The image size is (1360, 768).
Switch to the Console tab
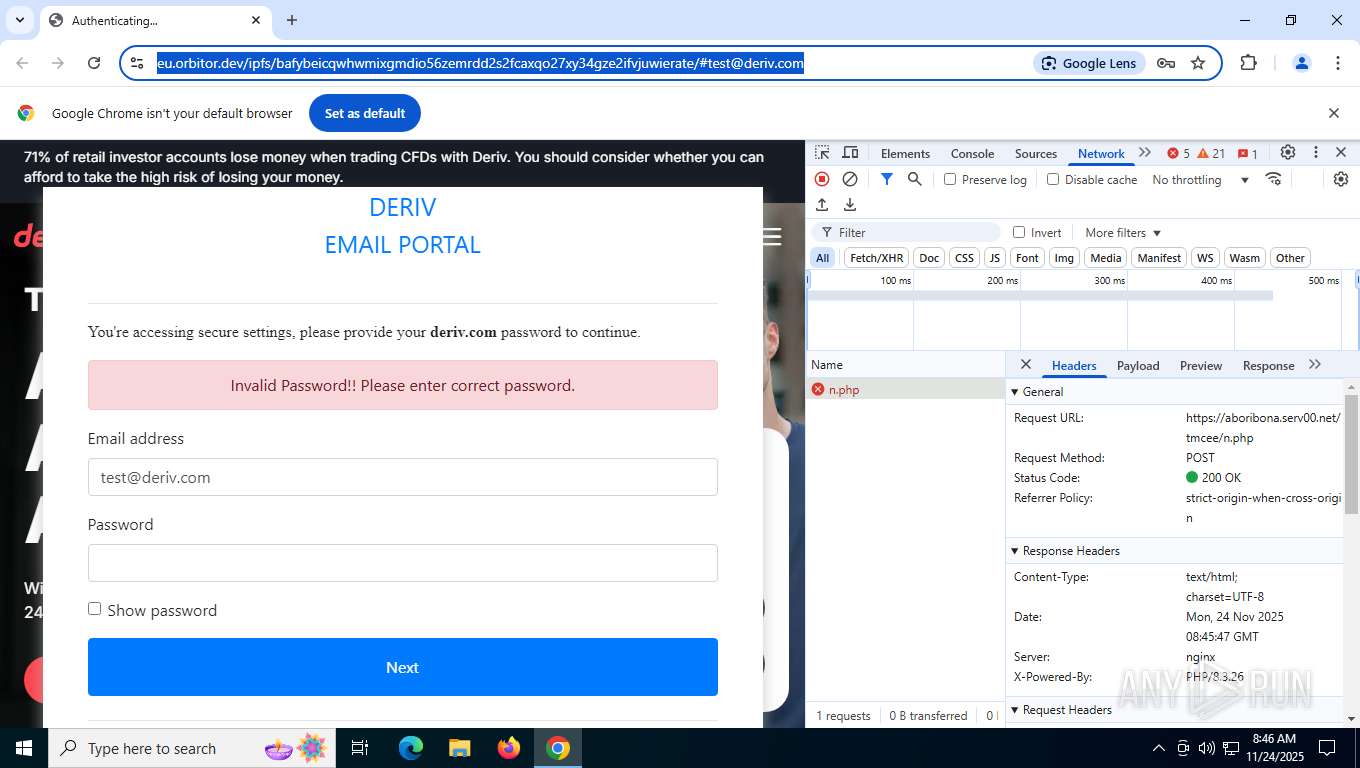tap(972, 153)
